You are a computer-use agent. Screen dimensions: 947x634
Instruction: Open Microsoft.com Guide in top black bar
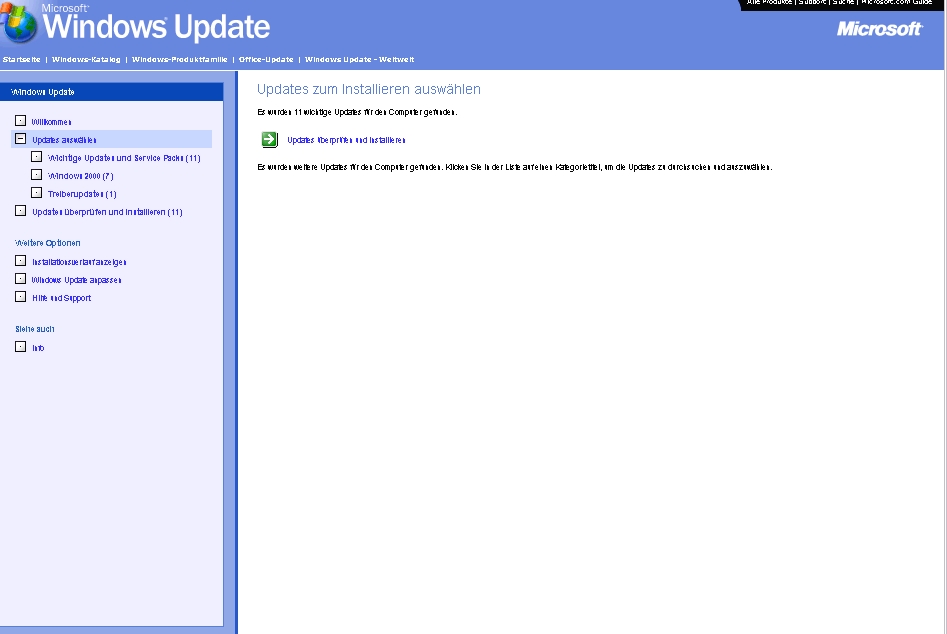click(897, 2)
